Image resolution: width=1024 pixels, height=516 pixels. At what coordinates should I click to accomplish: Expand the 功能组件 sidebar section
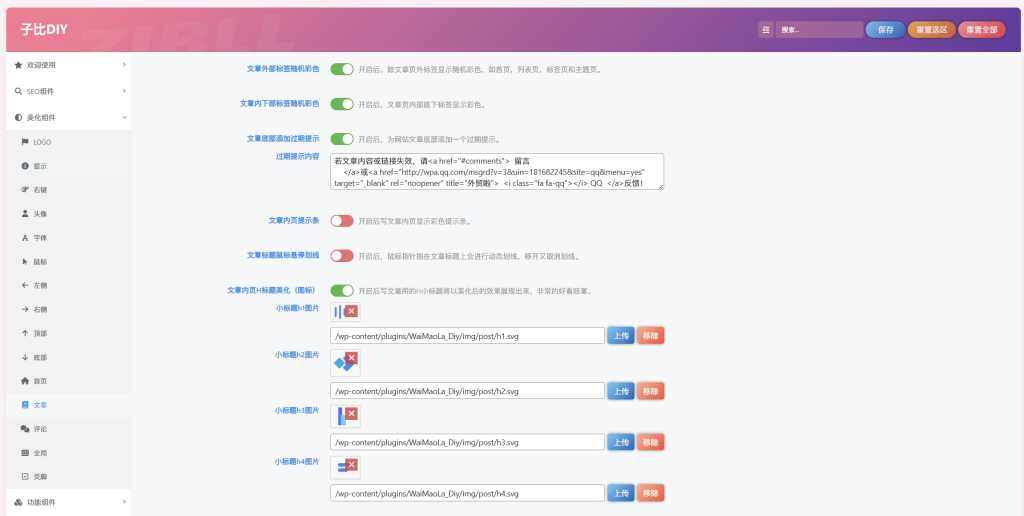pyautogui.click(x=65, y=501)
